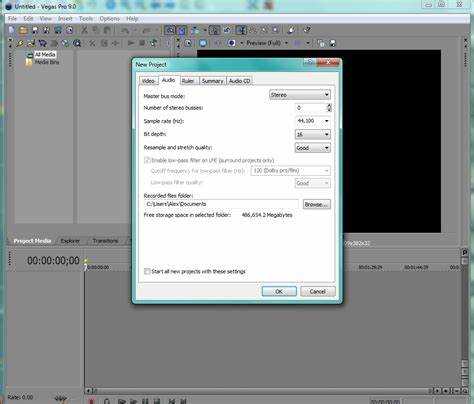474x404 pixels.
Task: Click the Save Snapshot icon in the preview toolbar
Action: [333, 43]
